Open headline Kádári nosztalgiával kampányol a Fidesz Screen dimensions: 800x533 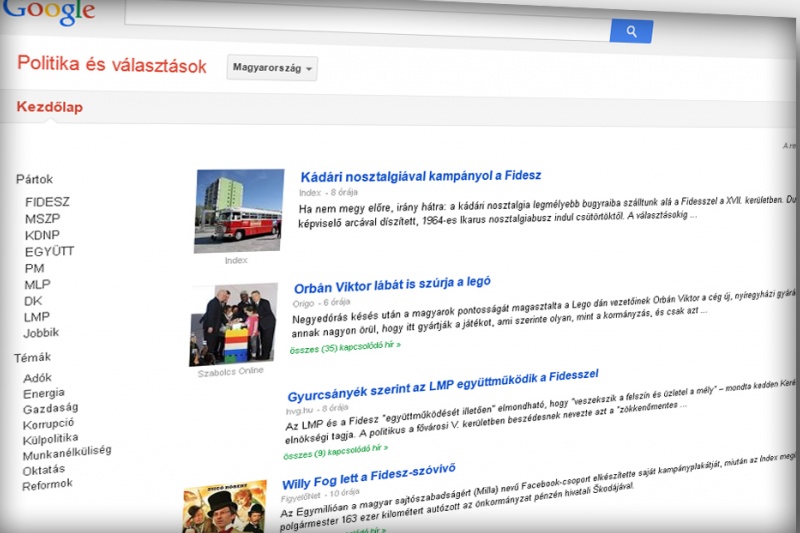tap(421, 176)
